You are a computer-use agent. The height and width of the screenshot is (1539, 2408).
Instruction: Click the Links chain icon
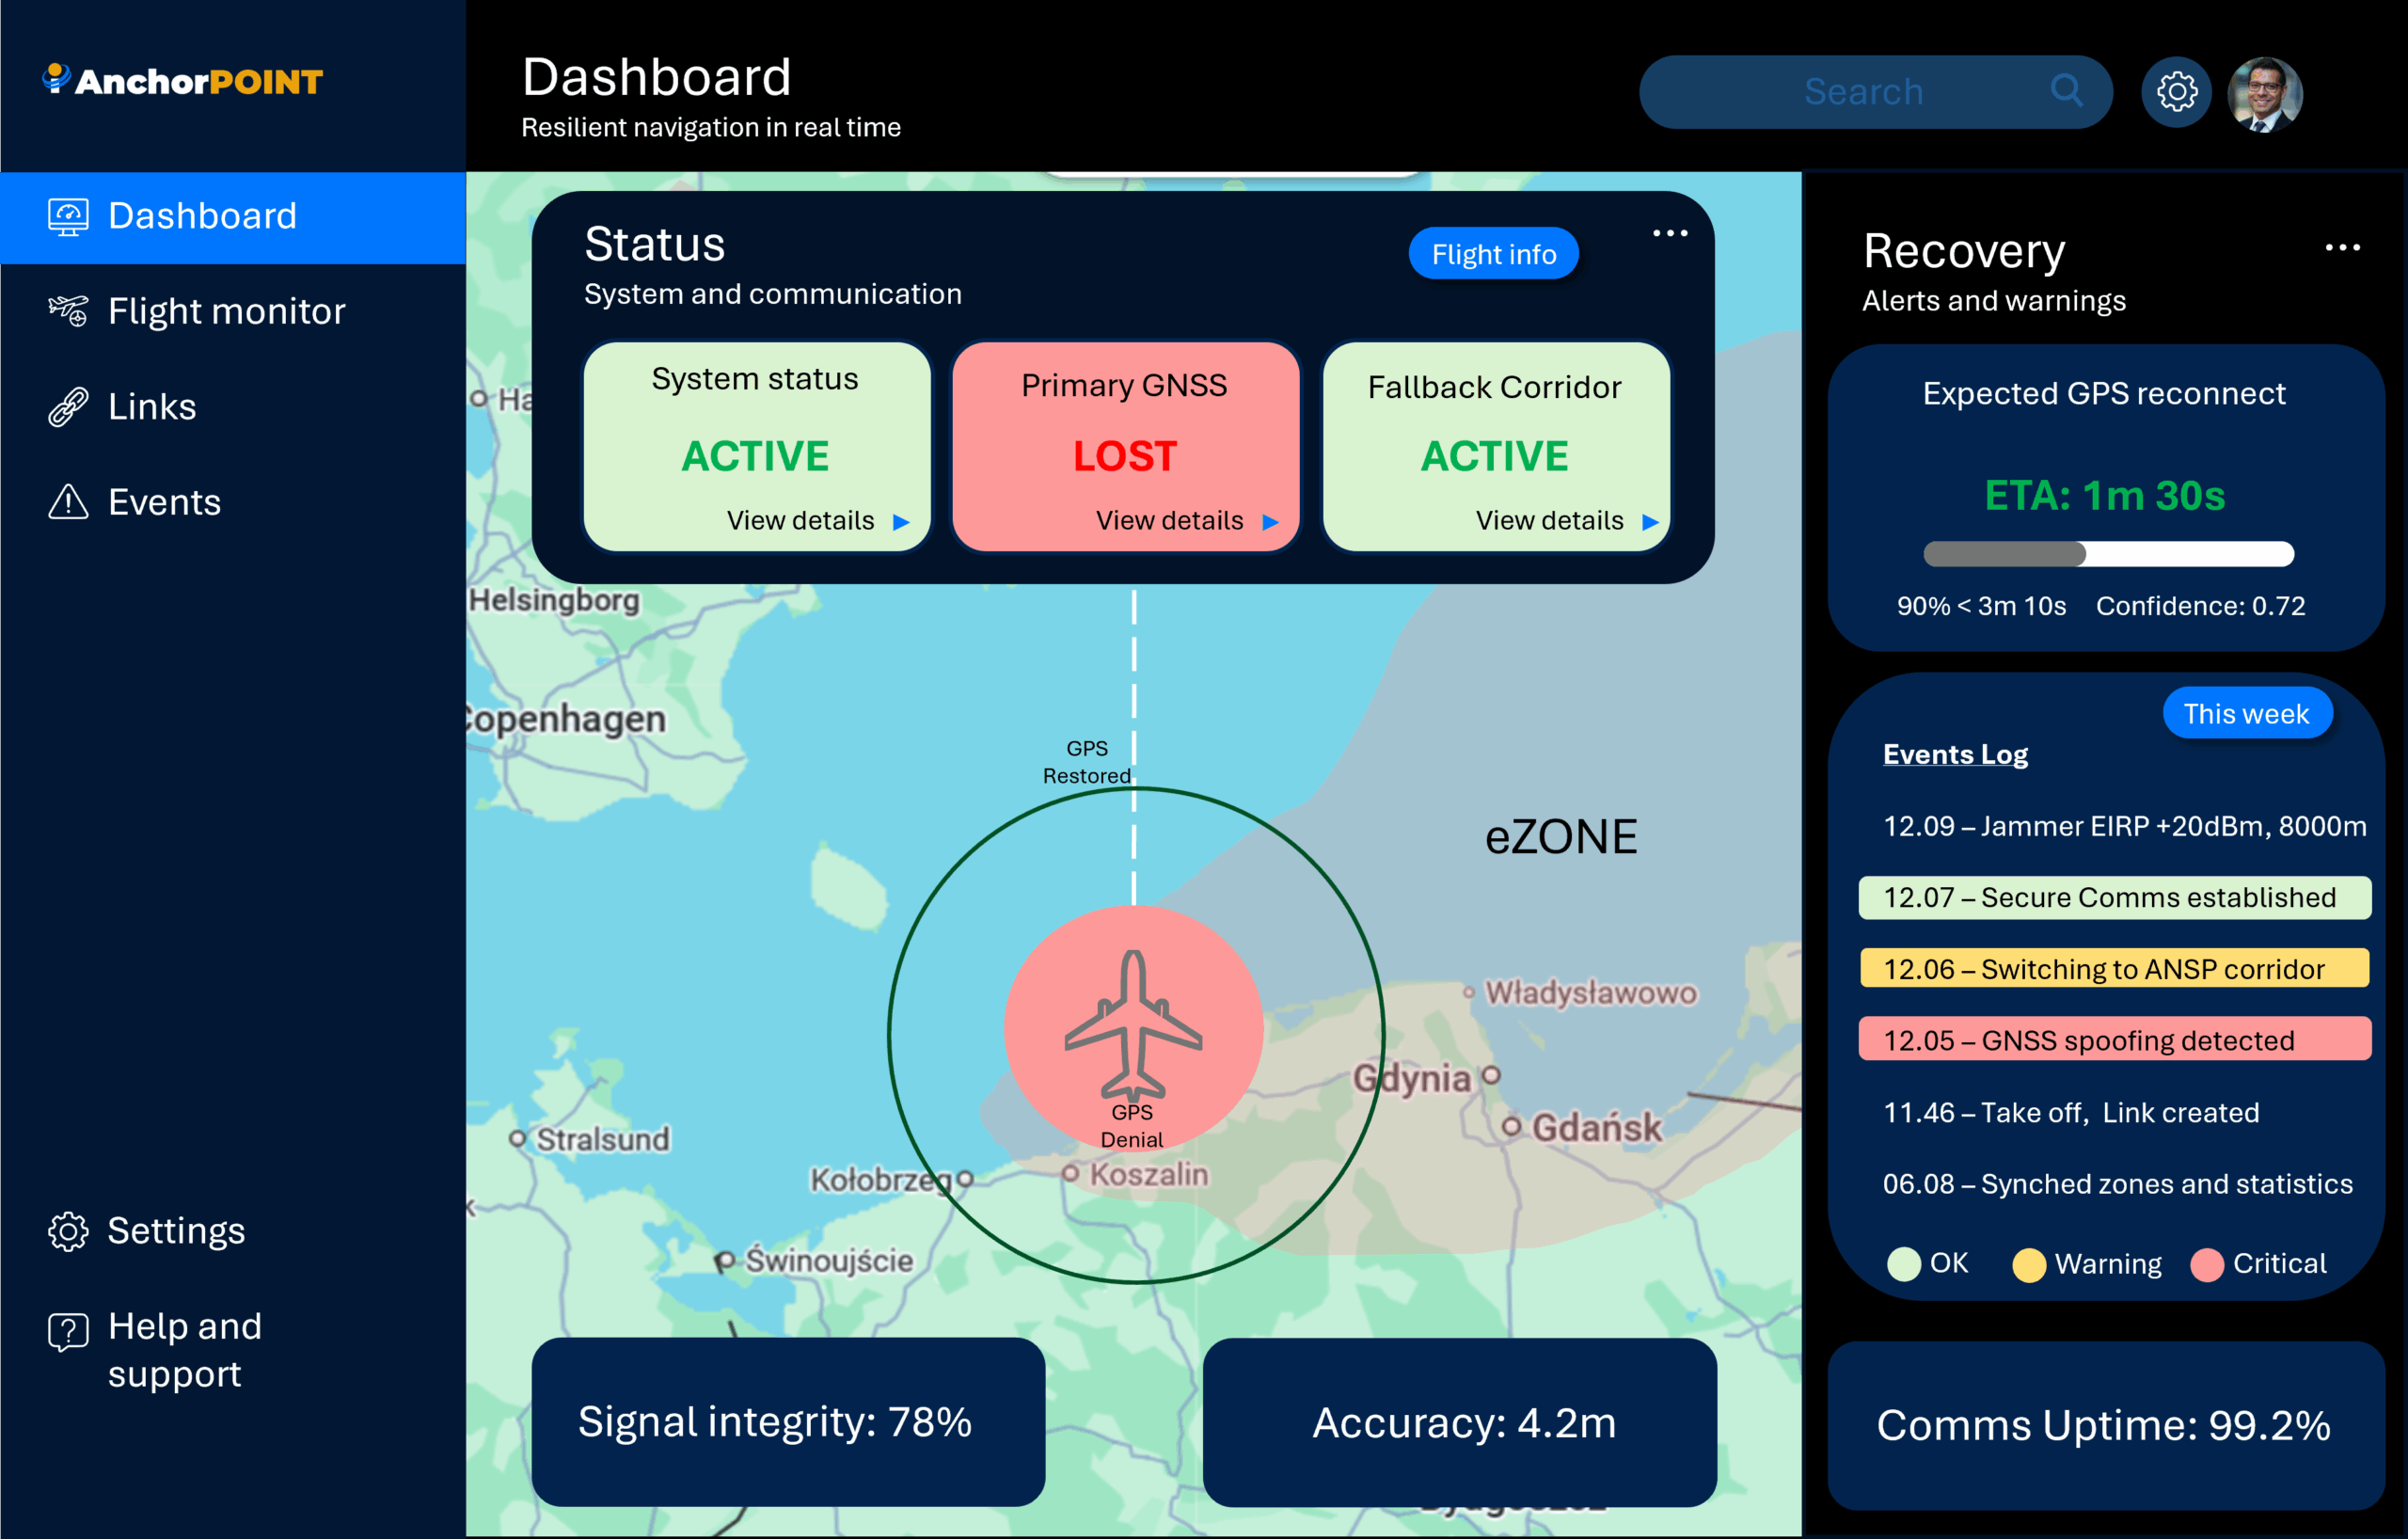[68, 407]
